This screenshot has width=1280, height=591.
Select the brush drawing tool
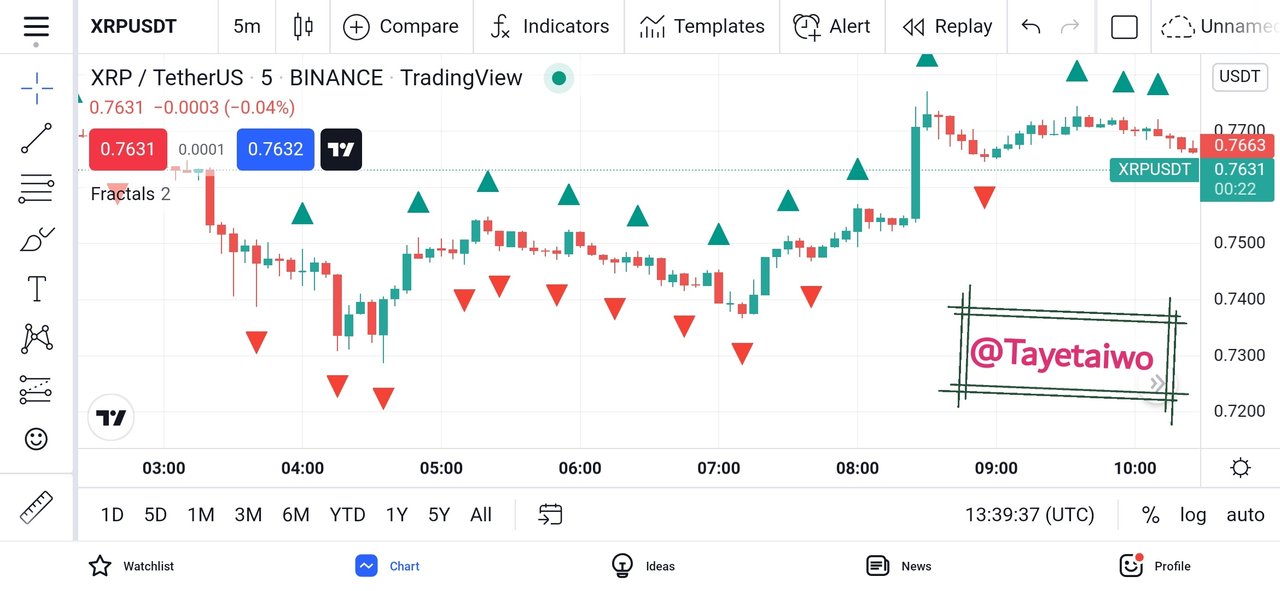(x=37, y=239)
